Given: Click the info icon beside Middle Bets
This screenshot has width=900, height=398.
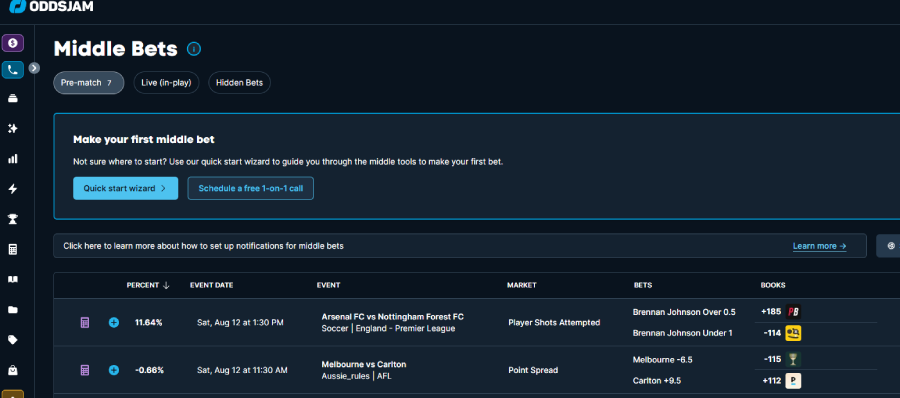Looking at the screenshot, I should coord(194,49).
